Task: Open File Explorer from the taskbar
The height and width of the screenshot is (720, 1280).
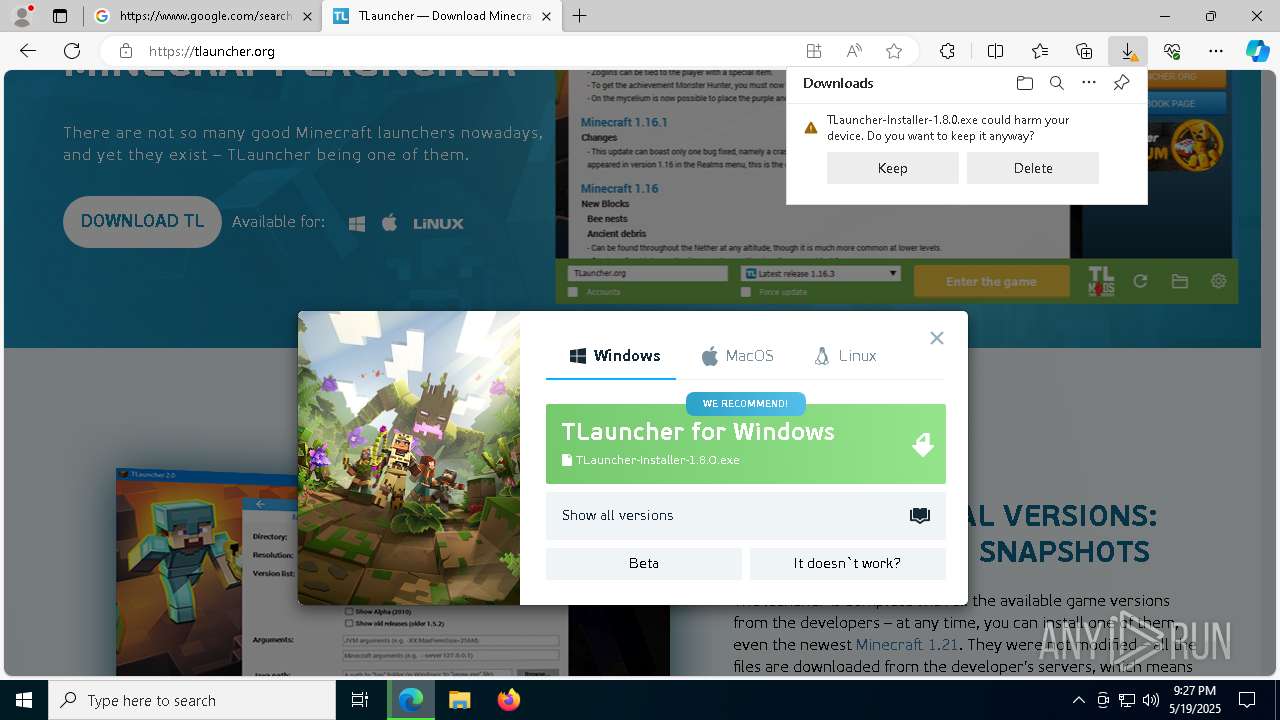Action: (x=459, y=700)
